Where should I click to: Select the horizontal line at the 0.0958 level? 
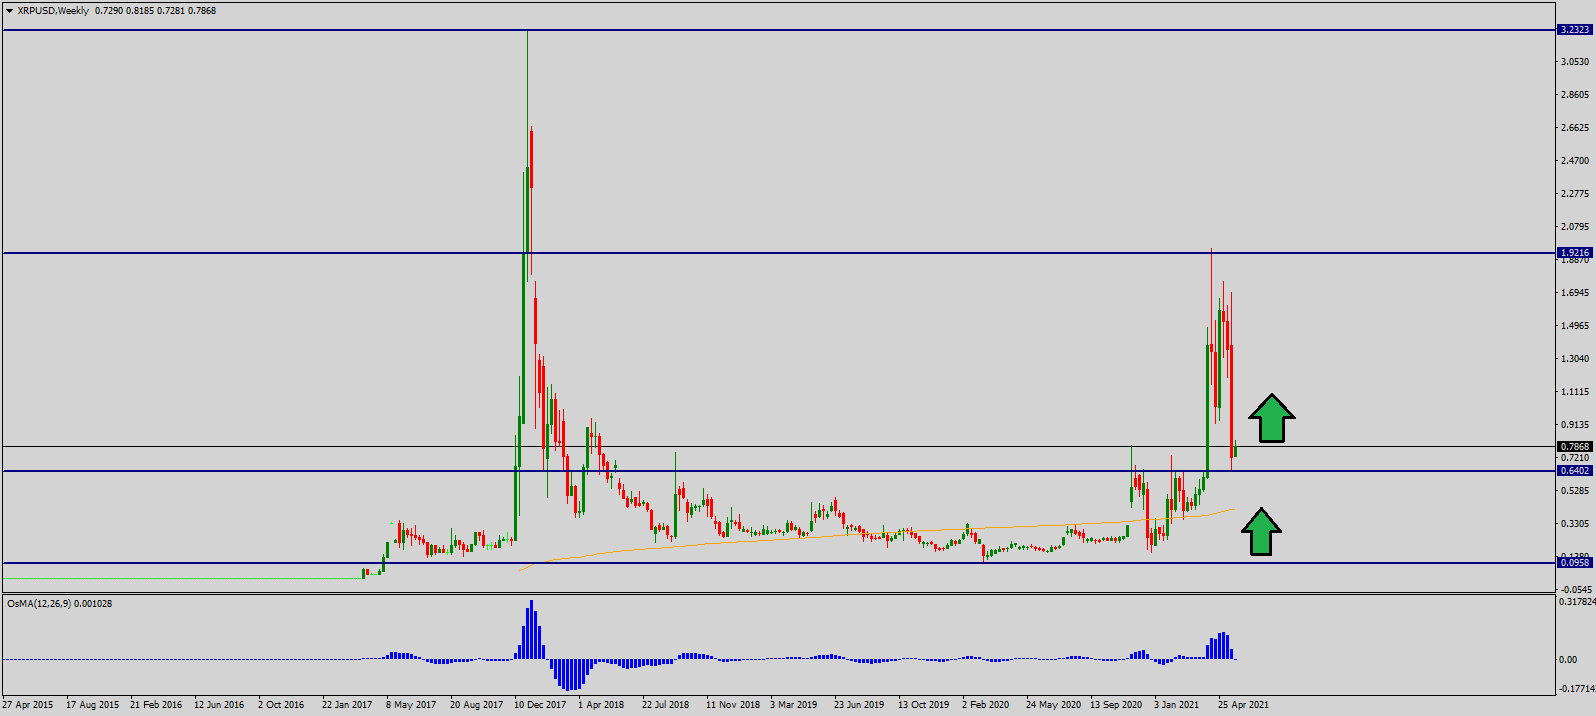tap(780, 563)
